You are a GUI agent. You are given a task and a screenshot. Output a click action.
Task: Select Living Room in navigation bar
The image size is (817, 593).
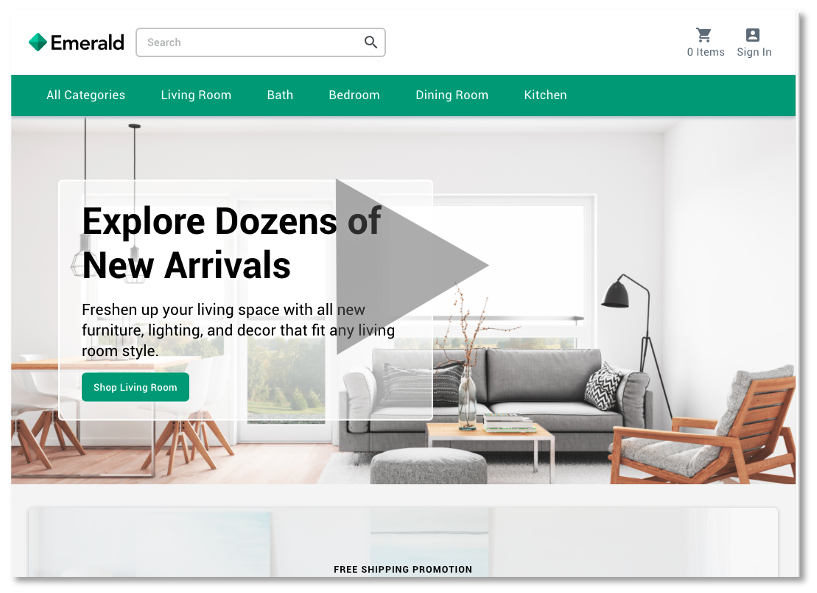tap(196, 95)
